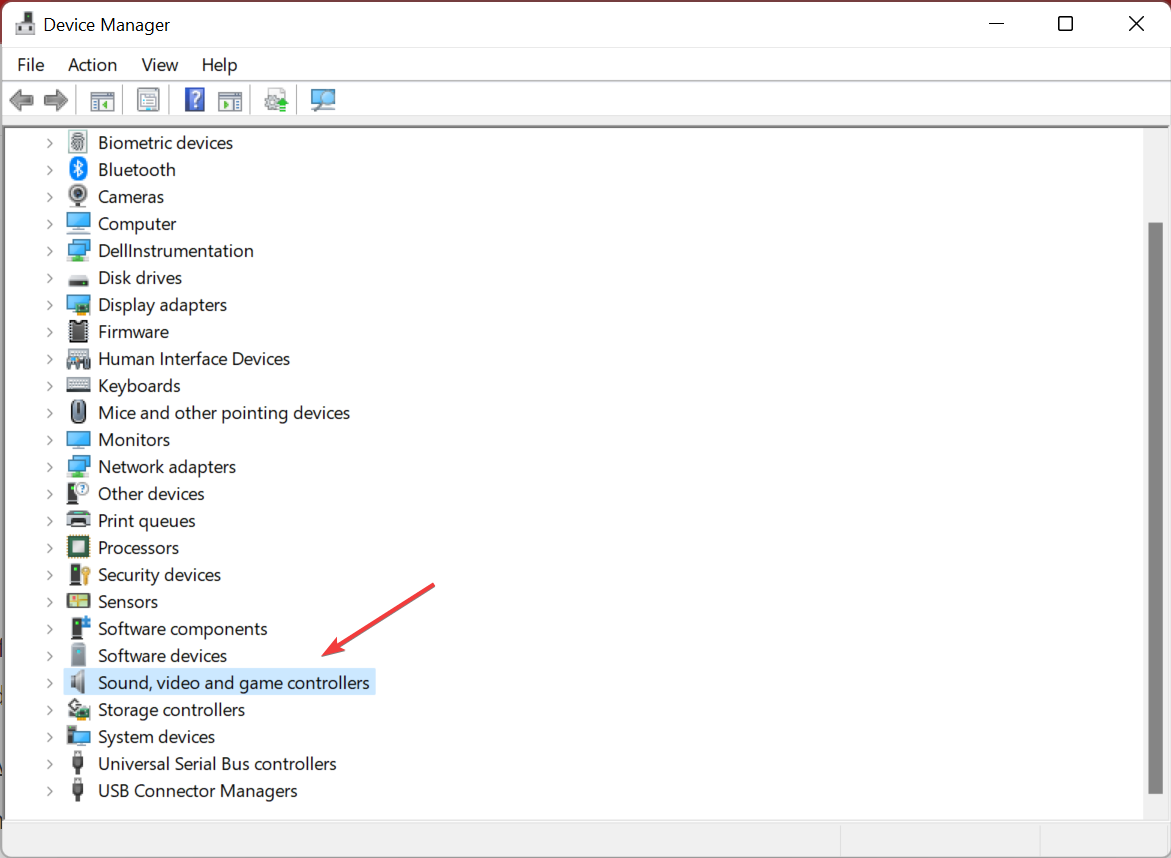Select the Mice and other pointing devices label
The width and height of the screenshot is (1171, 858).
[x=223, y=413]
